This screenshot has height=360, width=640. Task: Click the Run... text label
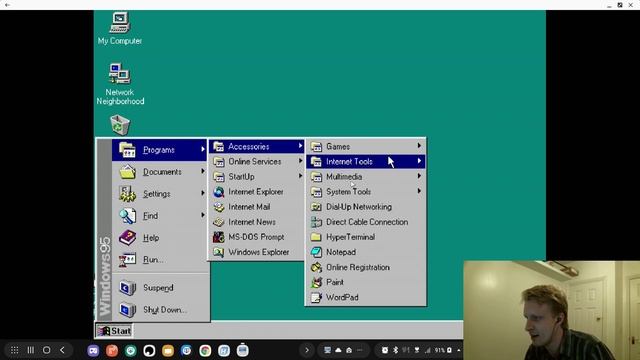tap(153, 260)
